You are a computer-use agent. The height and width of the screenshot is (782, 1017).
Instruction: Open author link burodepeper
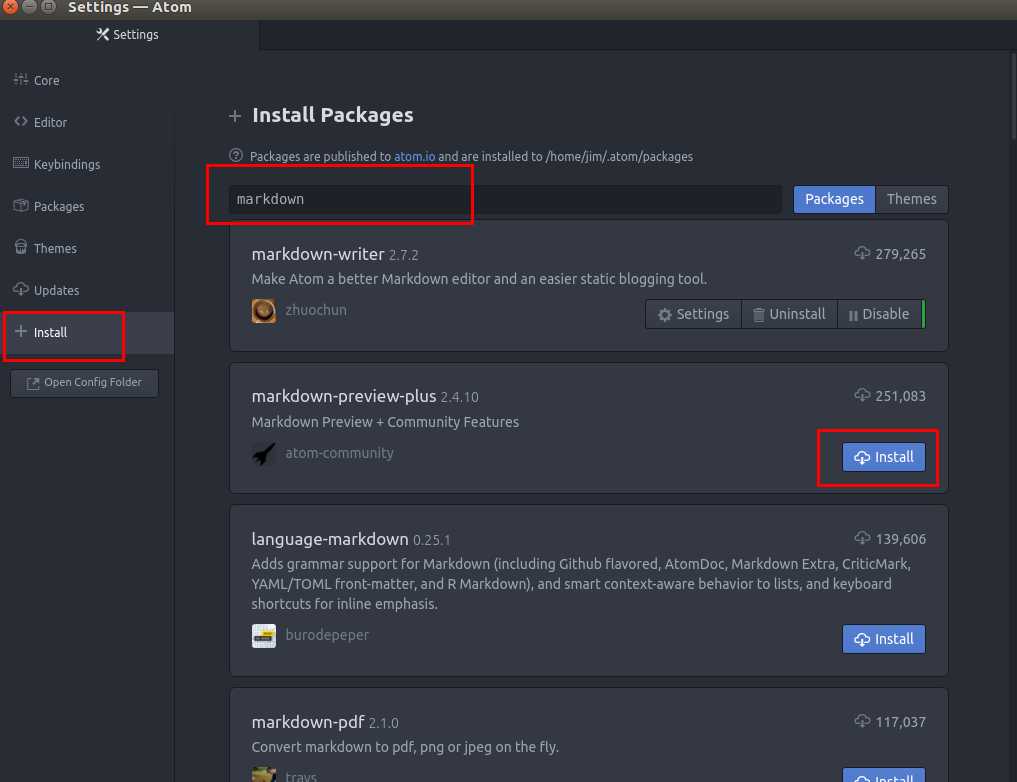pos(327,635)
